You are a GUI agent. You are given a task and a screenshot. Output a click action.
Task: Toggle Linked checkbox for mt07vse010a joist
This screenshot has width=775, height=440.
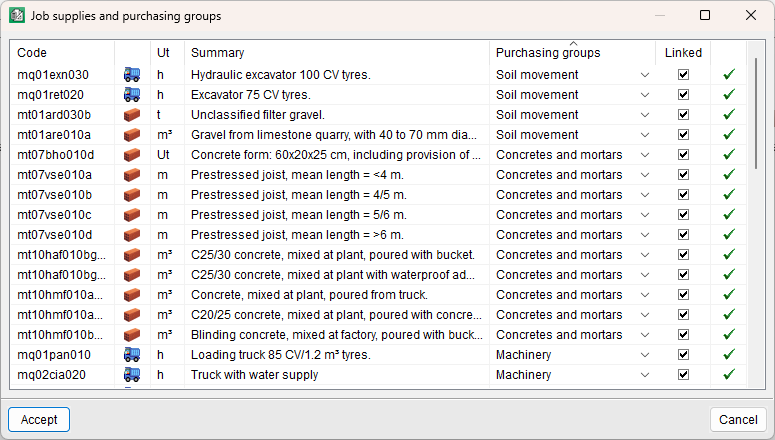coord(683,174)
